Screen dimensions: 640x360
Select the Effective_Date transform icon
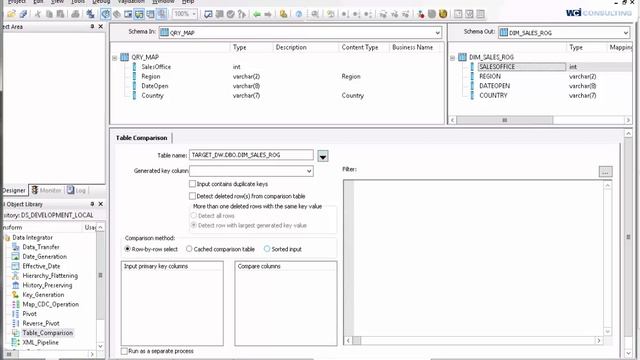point(16,266)
